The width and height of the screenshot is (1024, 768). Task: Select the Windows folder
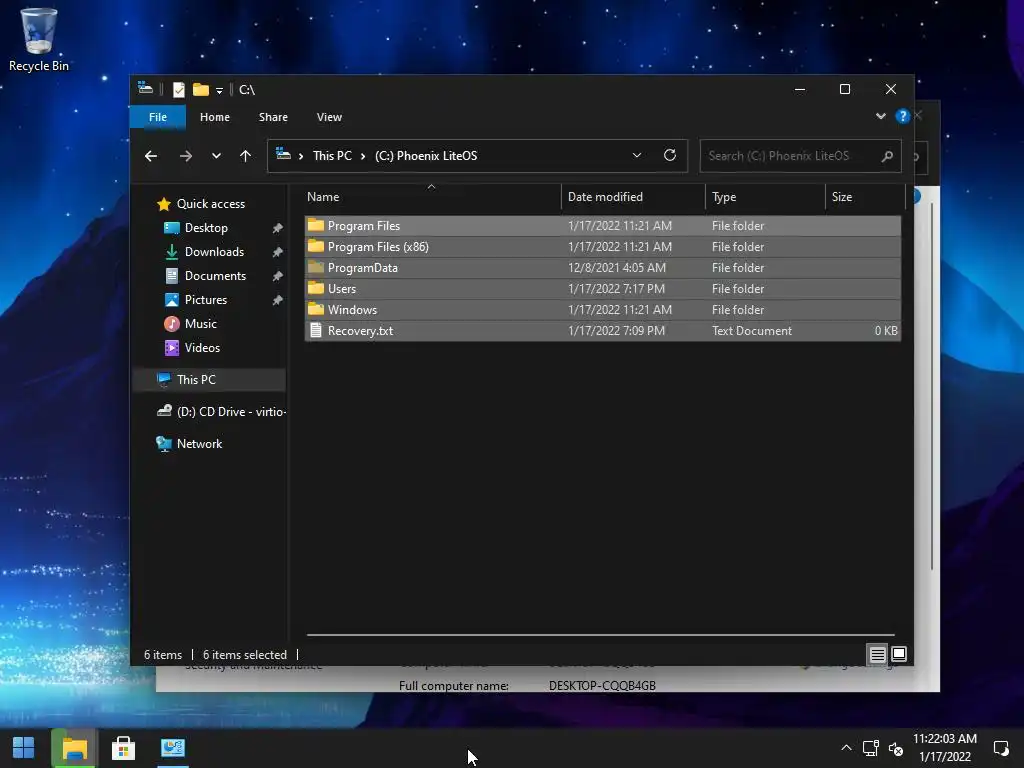(602, 310)
